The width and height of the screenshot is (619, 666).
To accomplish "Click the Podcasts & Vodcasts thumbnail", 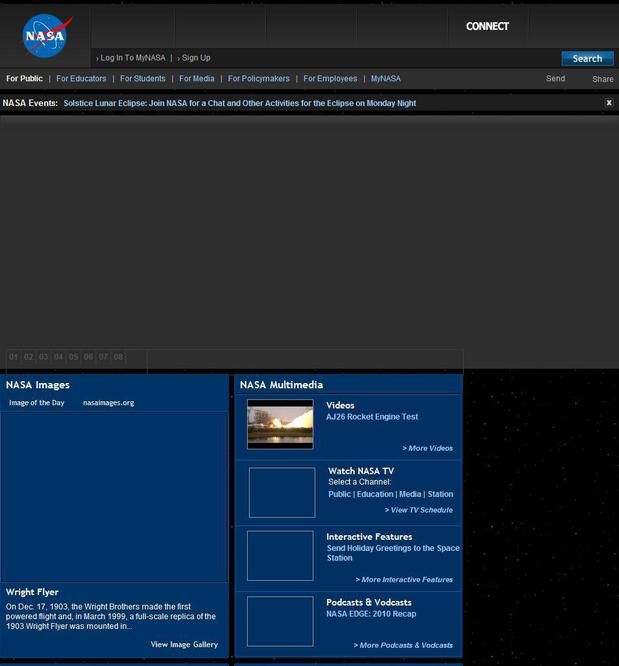I will point(280,621).
